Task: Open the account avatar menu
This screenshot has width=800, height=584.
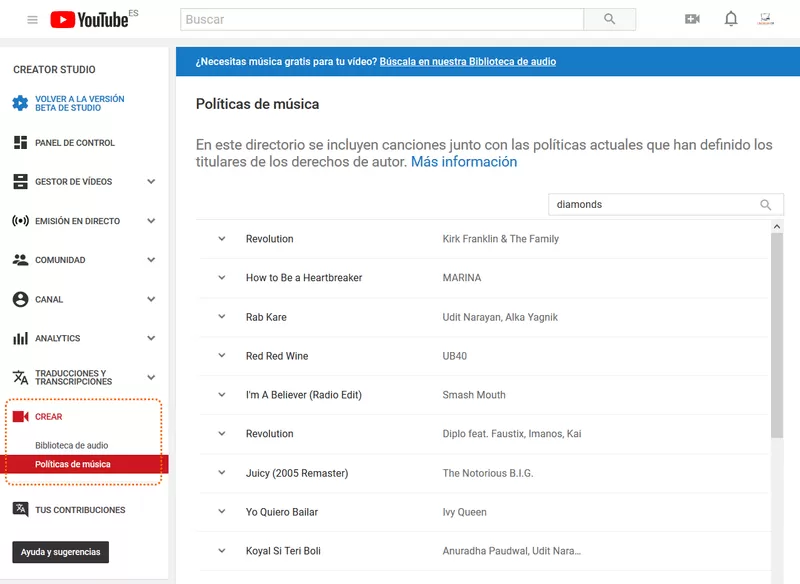Action: tap(765, 19)
